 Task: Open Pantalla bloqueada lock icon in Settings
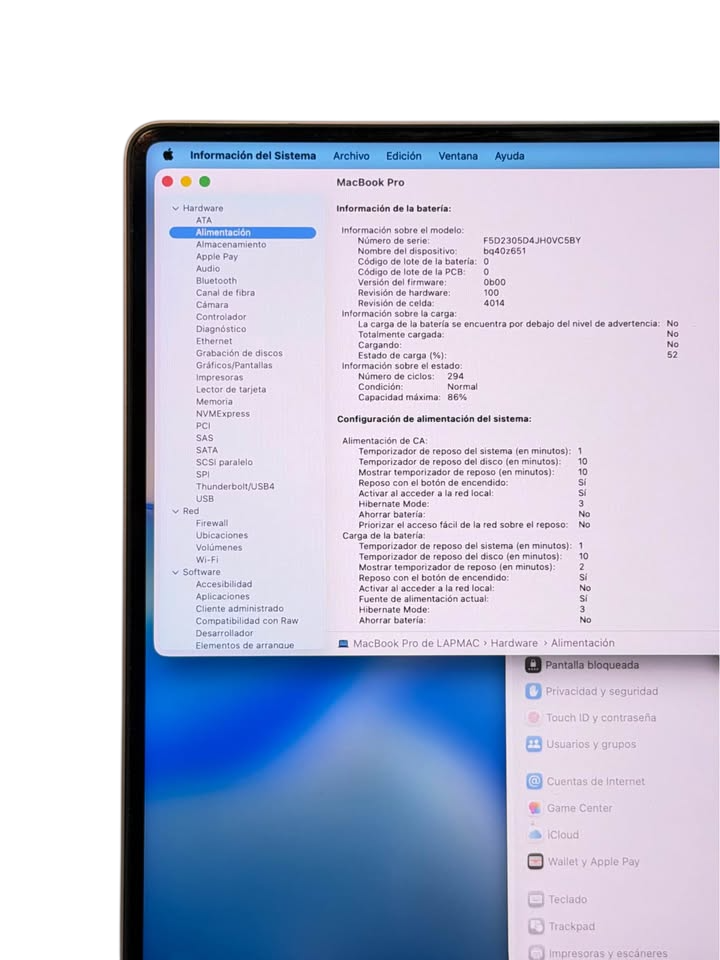533,665
